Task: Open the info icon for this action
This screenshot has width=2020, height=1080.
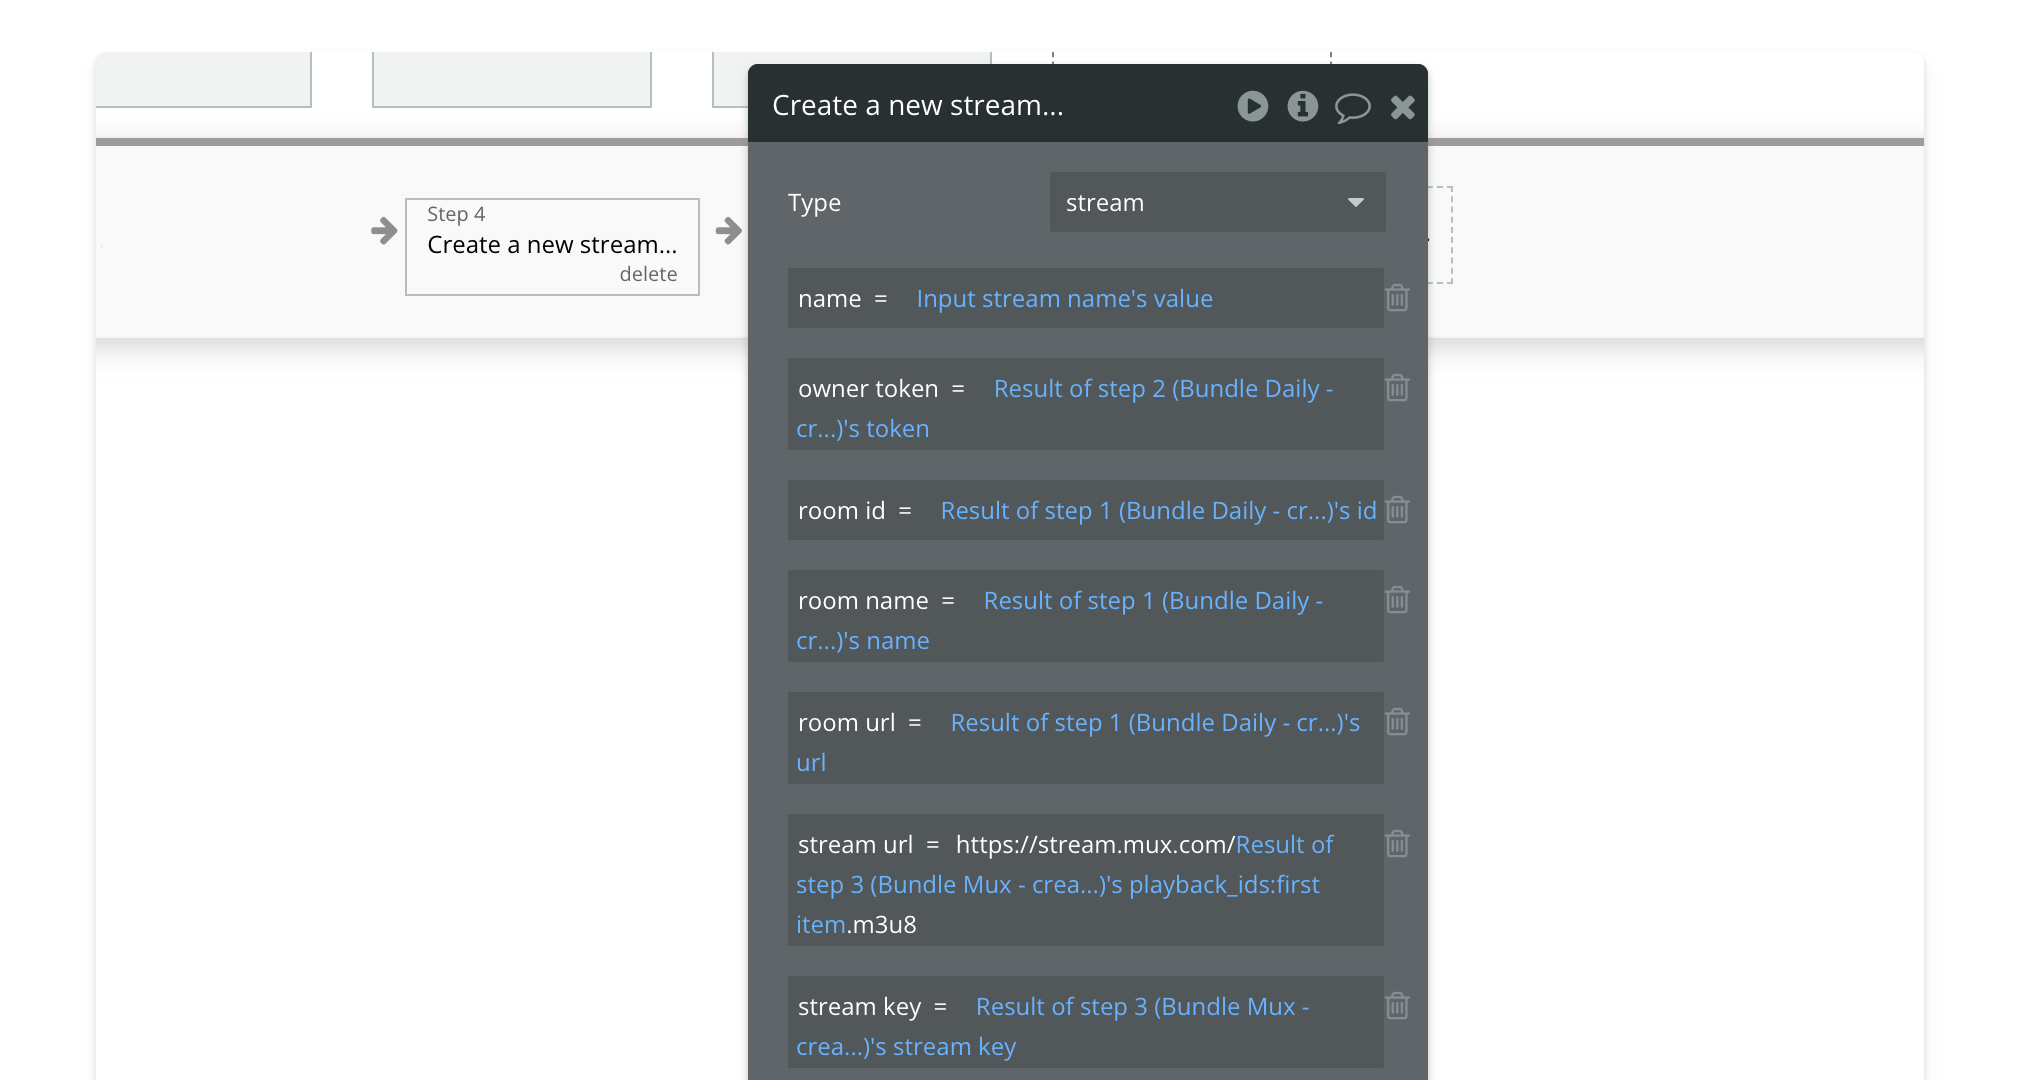Action: coord(1302,106)
